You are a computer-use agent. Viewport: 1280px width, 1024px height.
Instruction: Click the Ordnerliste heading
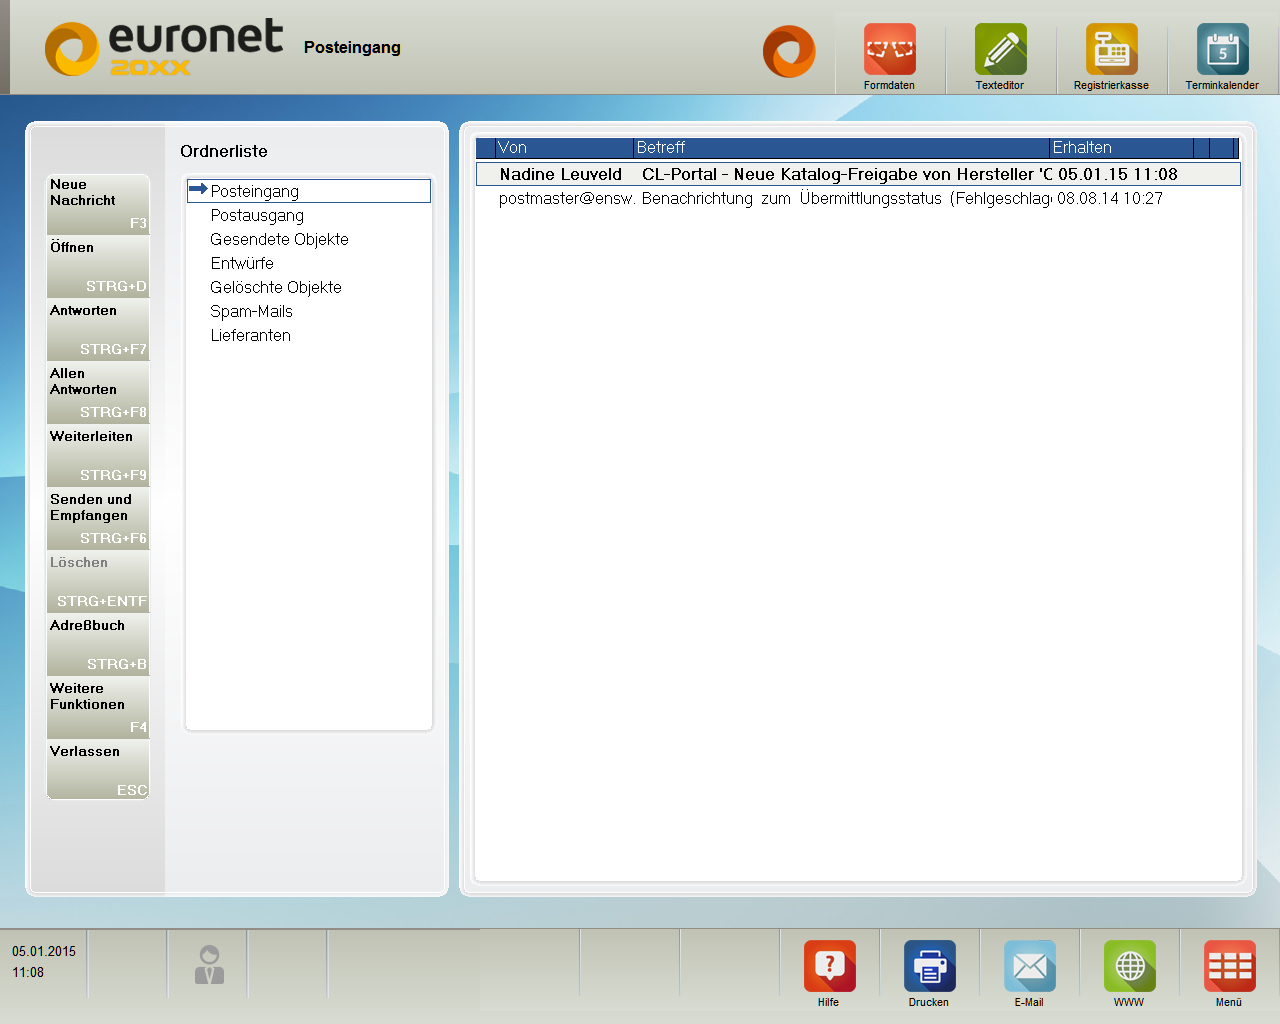224,151
